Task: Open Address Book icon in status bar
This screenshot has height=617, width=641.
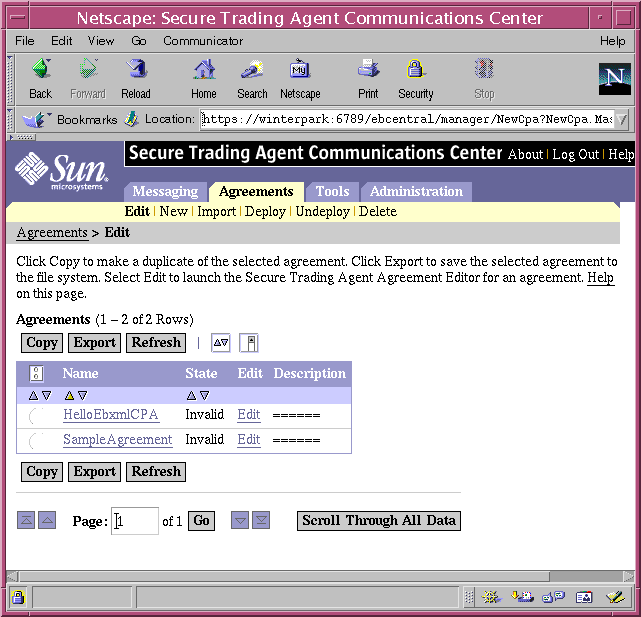Action: pos(584,597)
